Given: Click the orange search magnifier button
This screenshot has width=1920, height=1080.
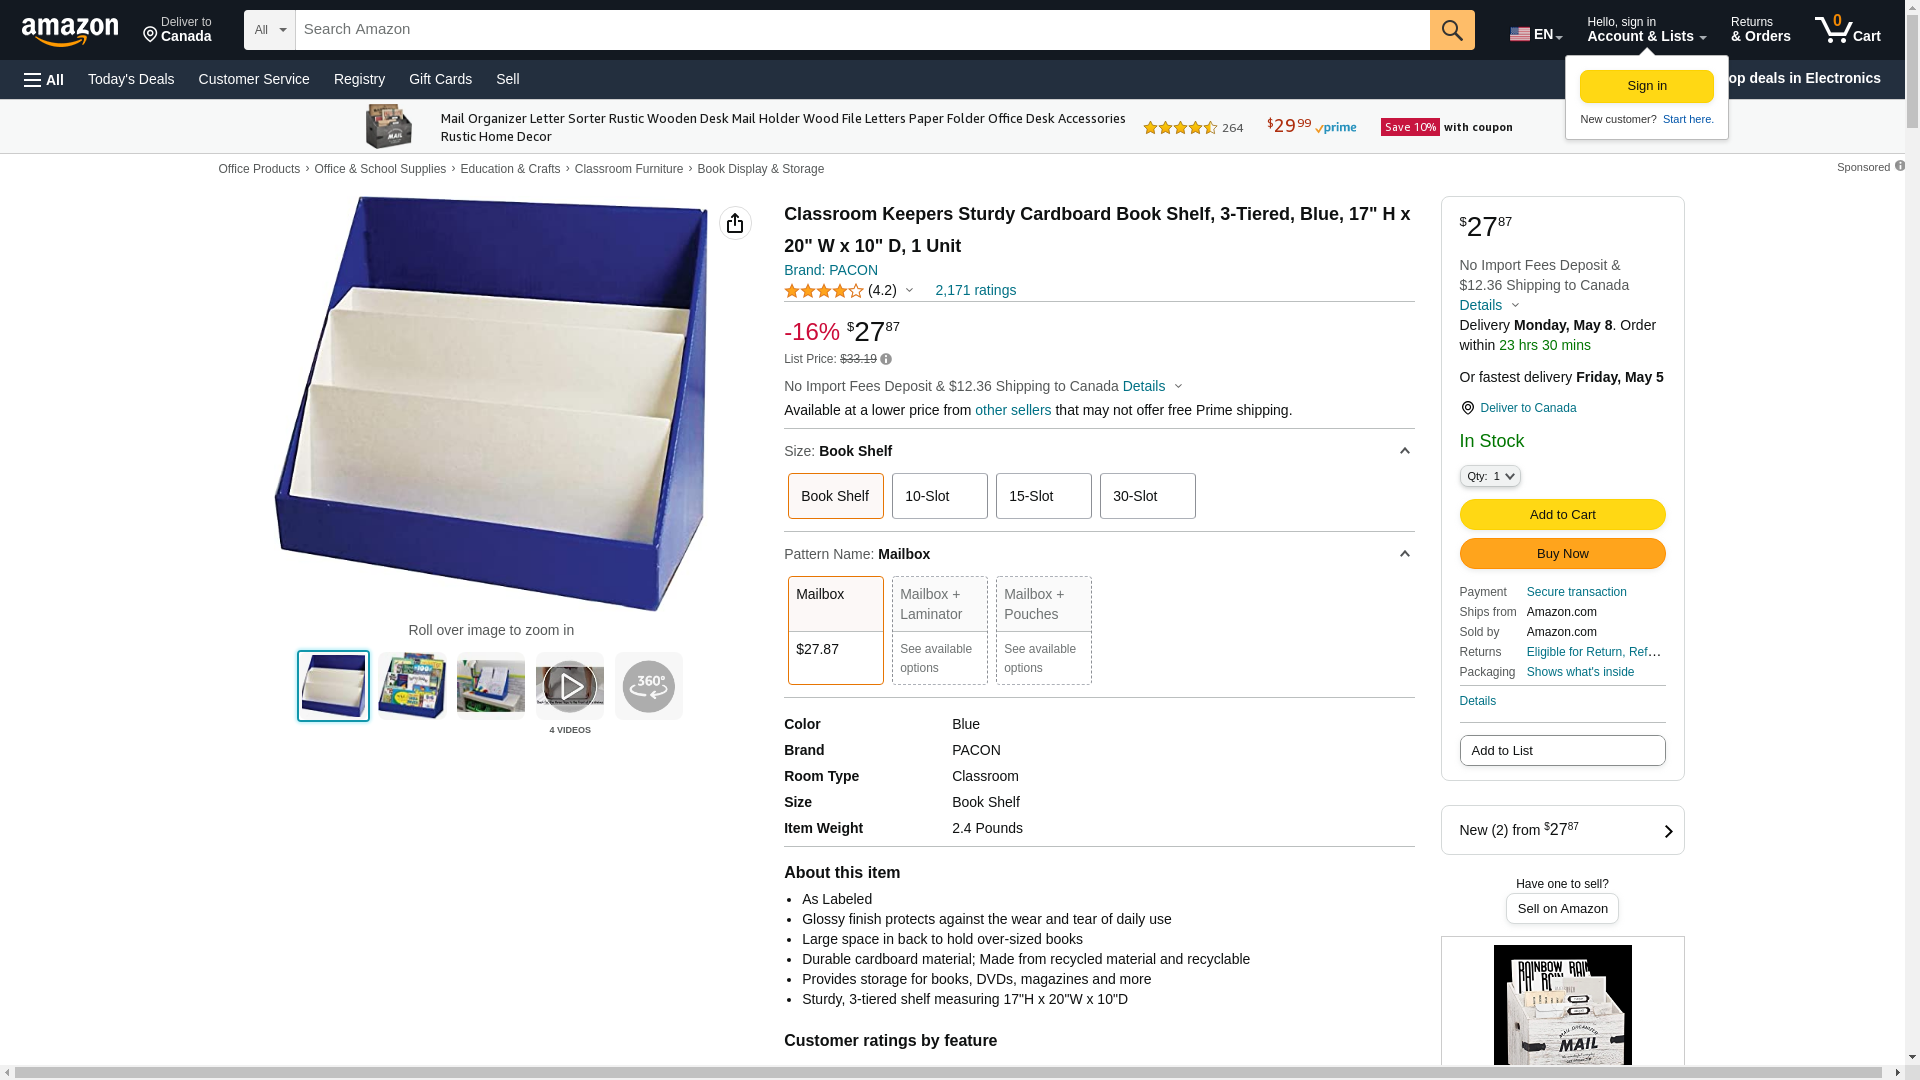Looking at the screenshot, I should click(1452, 30).
